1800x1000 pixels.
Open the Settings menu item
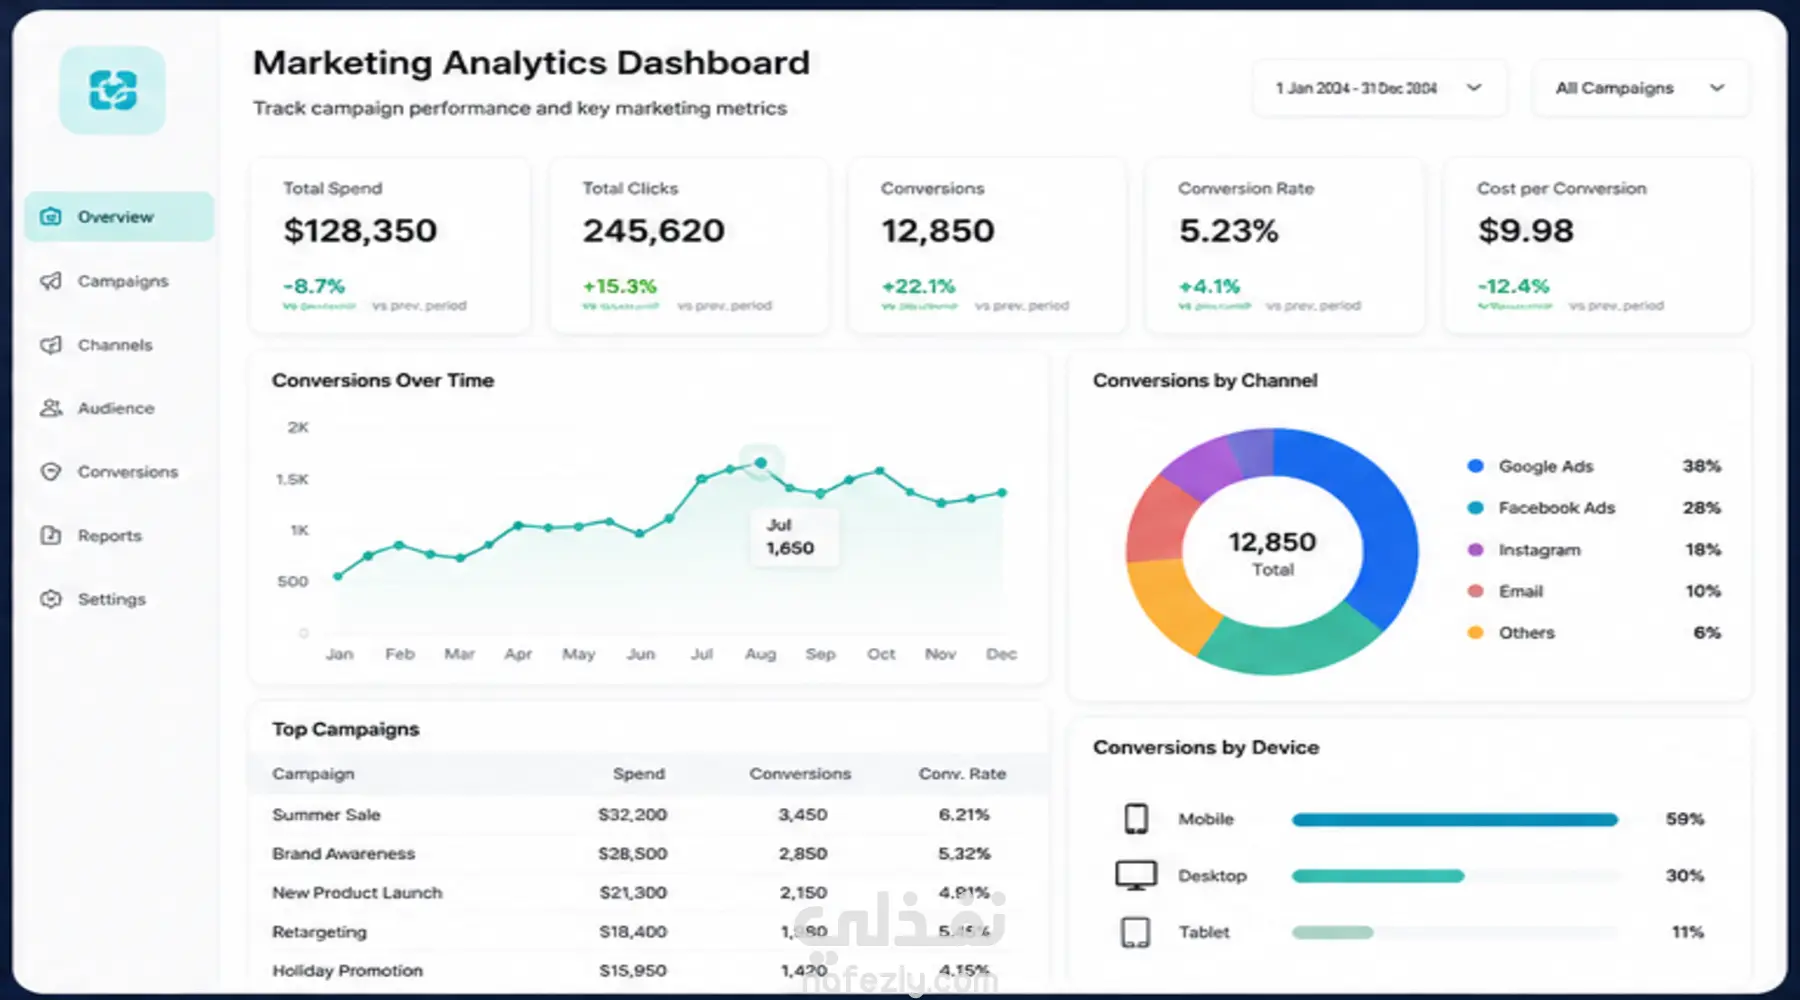pos(119,599)
